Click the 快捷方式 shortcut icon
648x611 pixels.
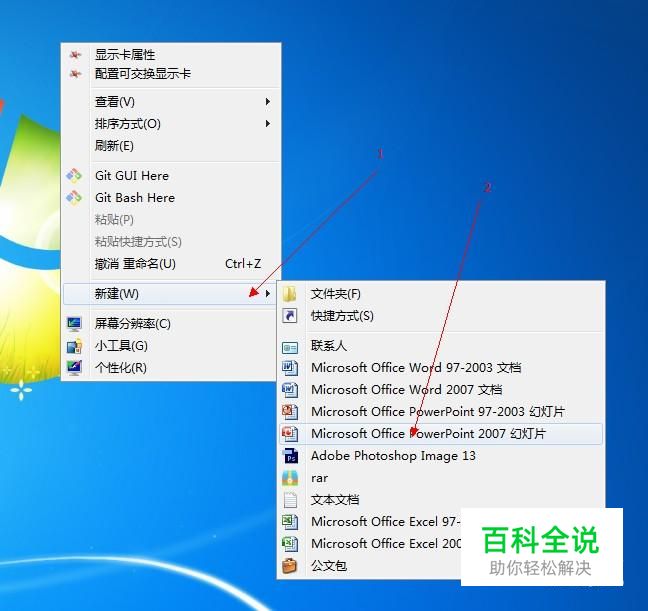click(290, 316)
